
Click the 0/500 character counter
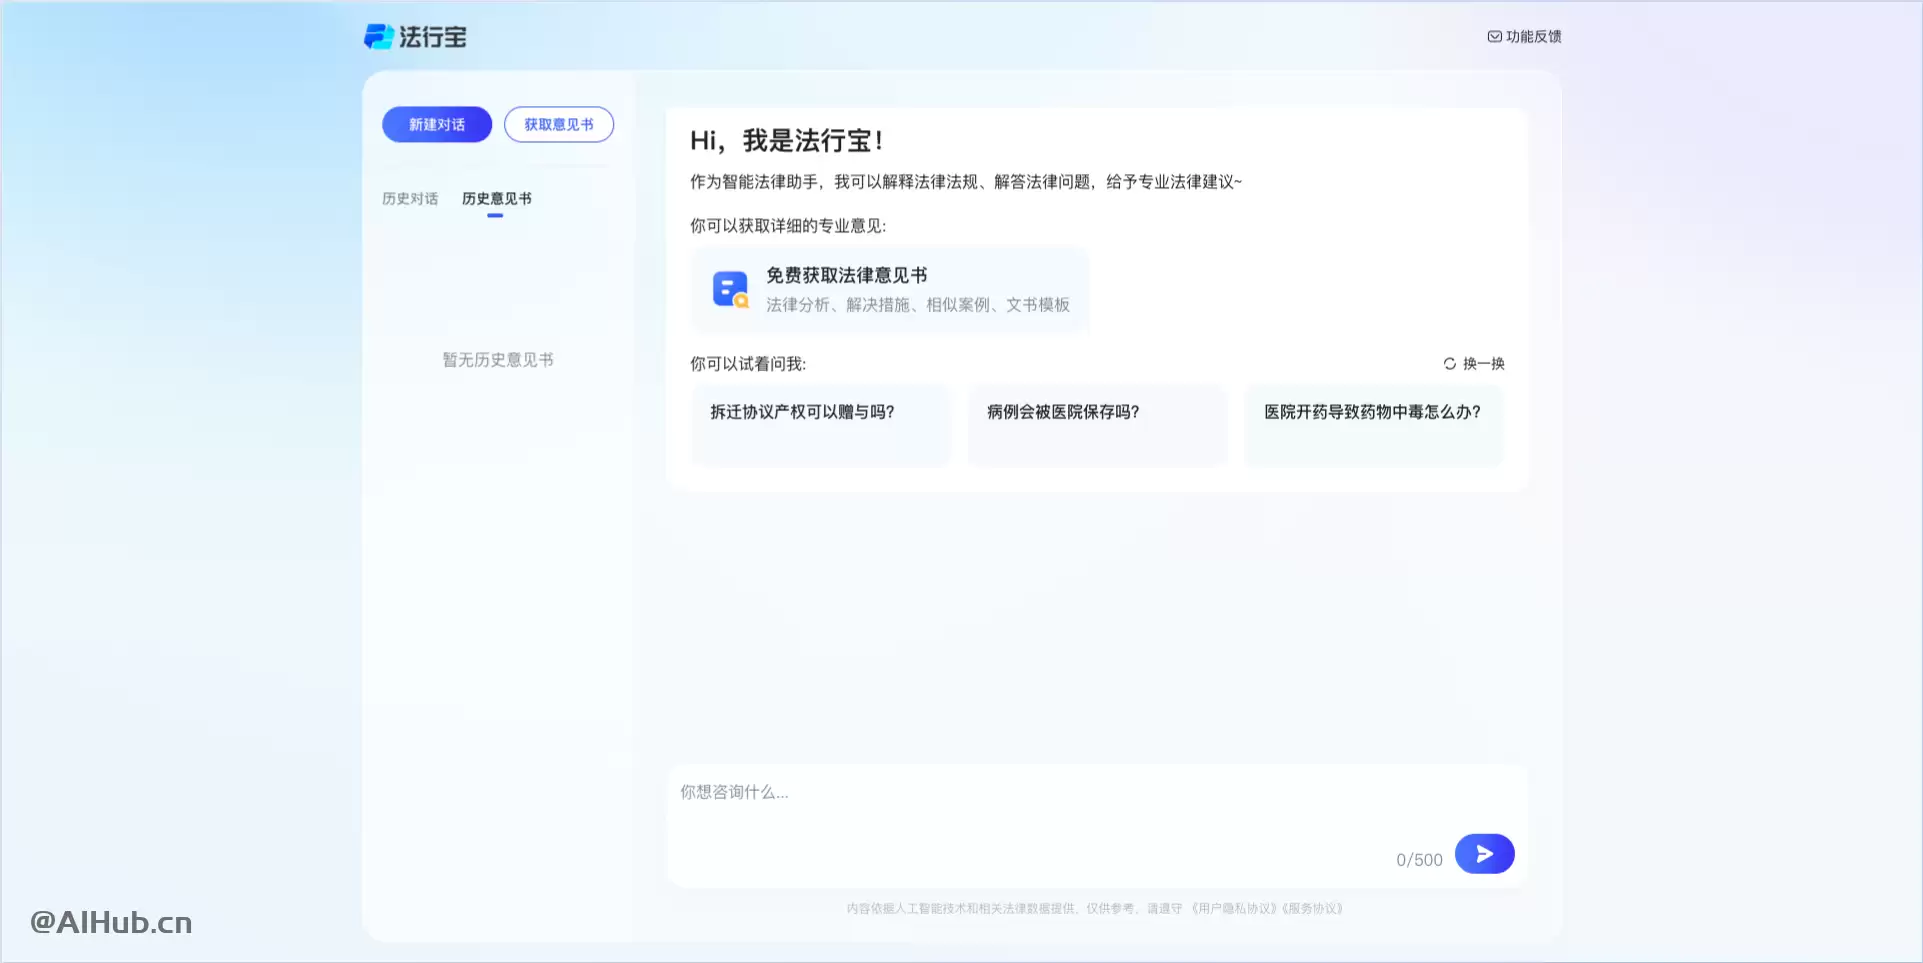tap(1419, 860)
